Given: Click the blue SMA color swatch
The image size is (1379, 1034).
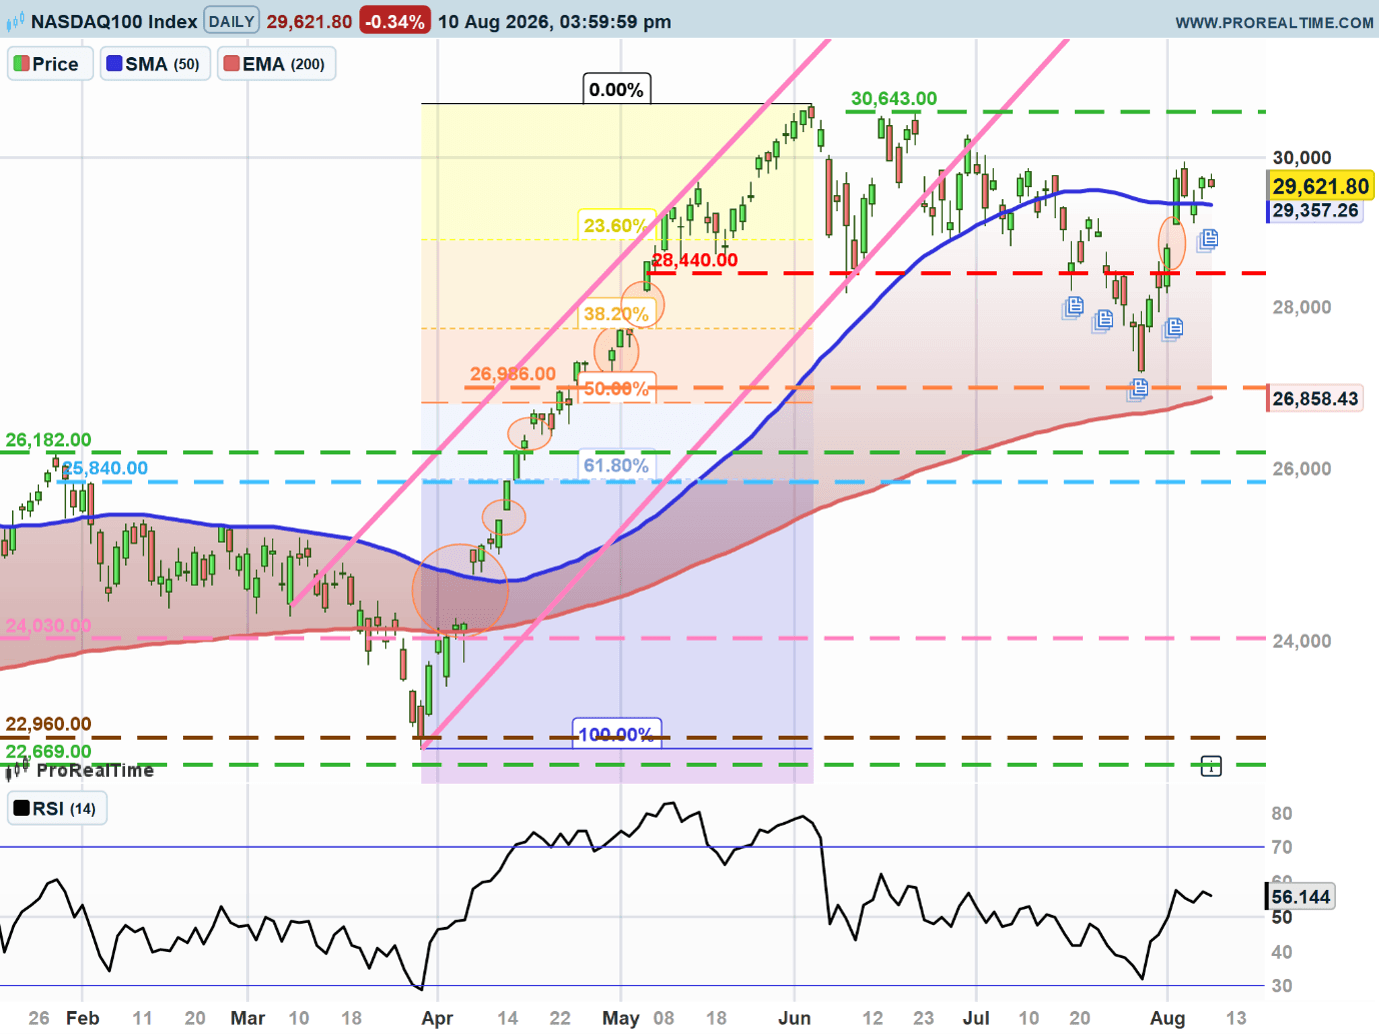Looking at the screenshot, I should (x=114, y=64).
